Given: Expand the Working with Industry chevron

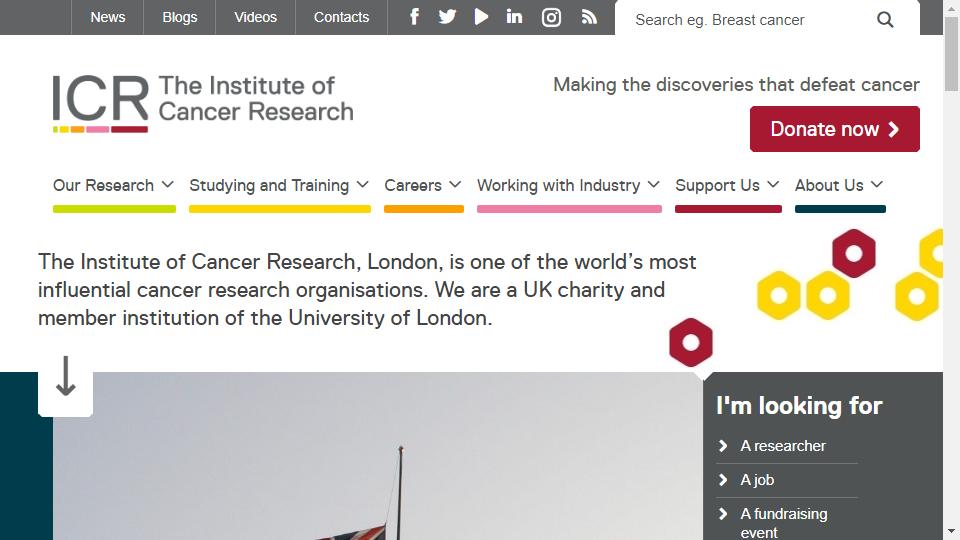Looking at the screenshot, I should coord(654,184).
